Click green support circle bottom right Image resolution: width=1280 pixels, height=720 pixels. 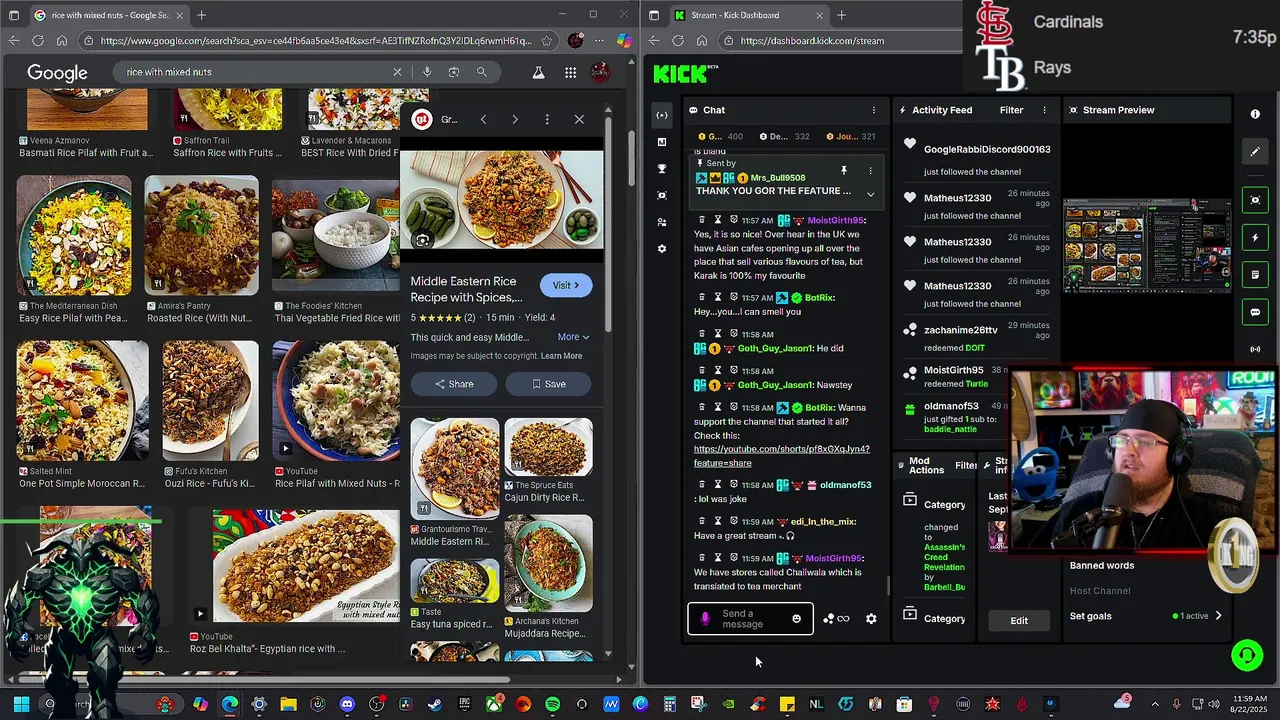[x=1247, y=656]
